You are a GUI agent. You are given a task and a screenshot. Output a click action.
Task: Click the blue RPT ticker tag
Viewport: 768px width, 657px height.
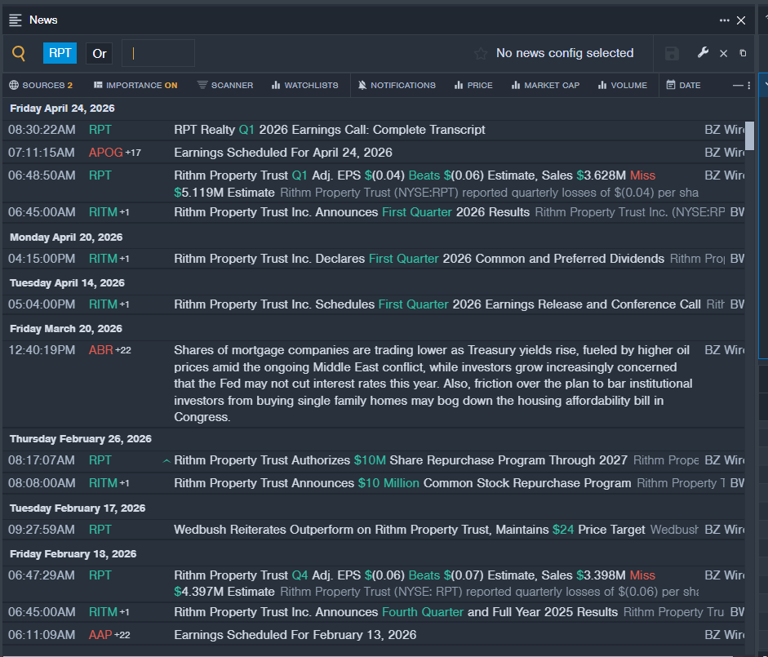(x=60, y=54)
